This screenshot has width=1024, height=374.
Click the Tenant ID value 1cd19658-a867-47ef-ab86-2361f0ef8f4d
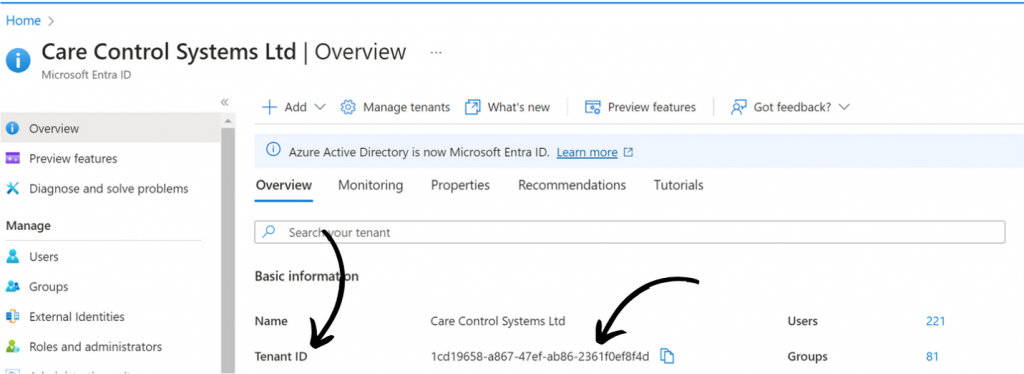pos(540,357)
